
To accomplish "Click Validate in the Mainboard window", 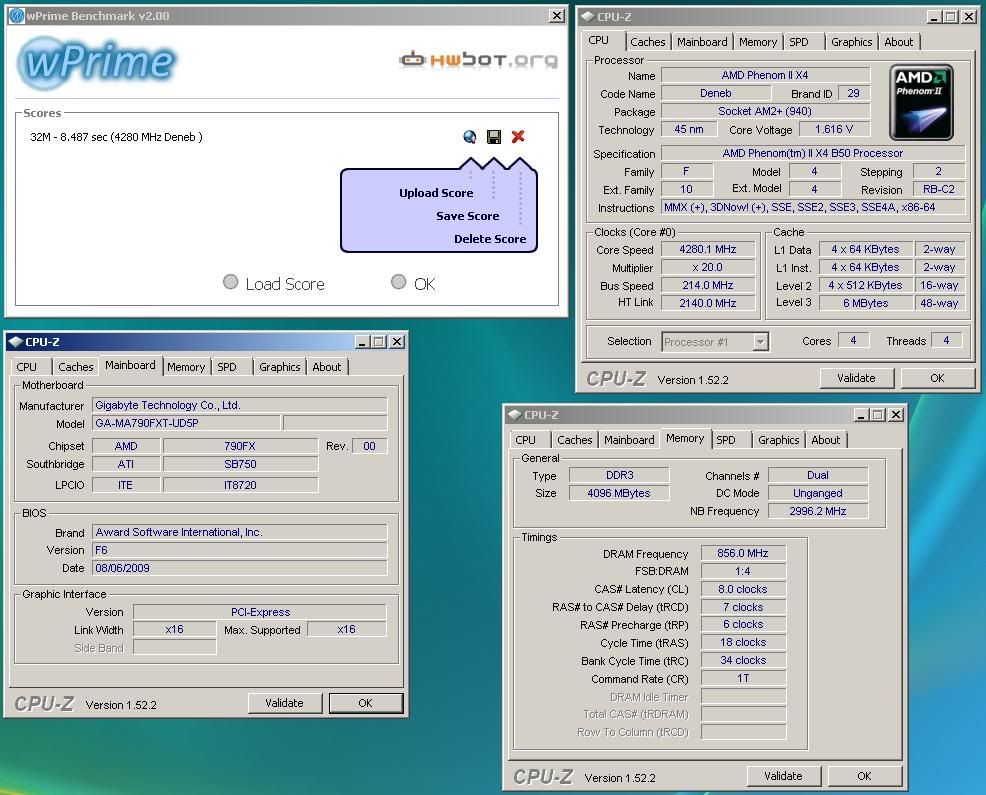I will coord(284,703).
